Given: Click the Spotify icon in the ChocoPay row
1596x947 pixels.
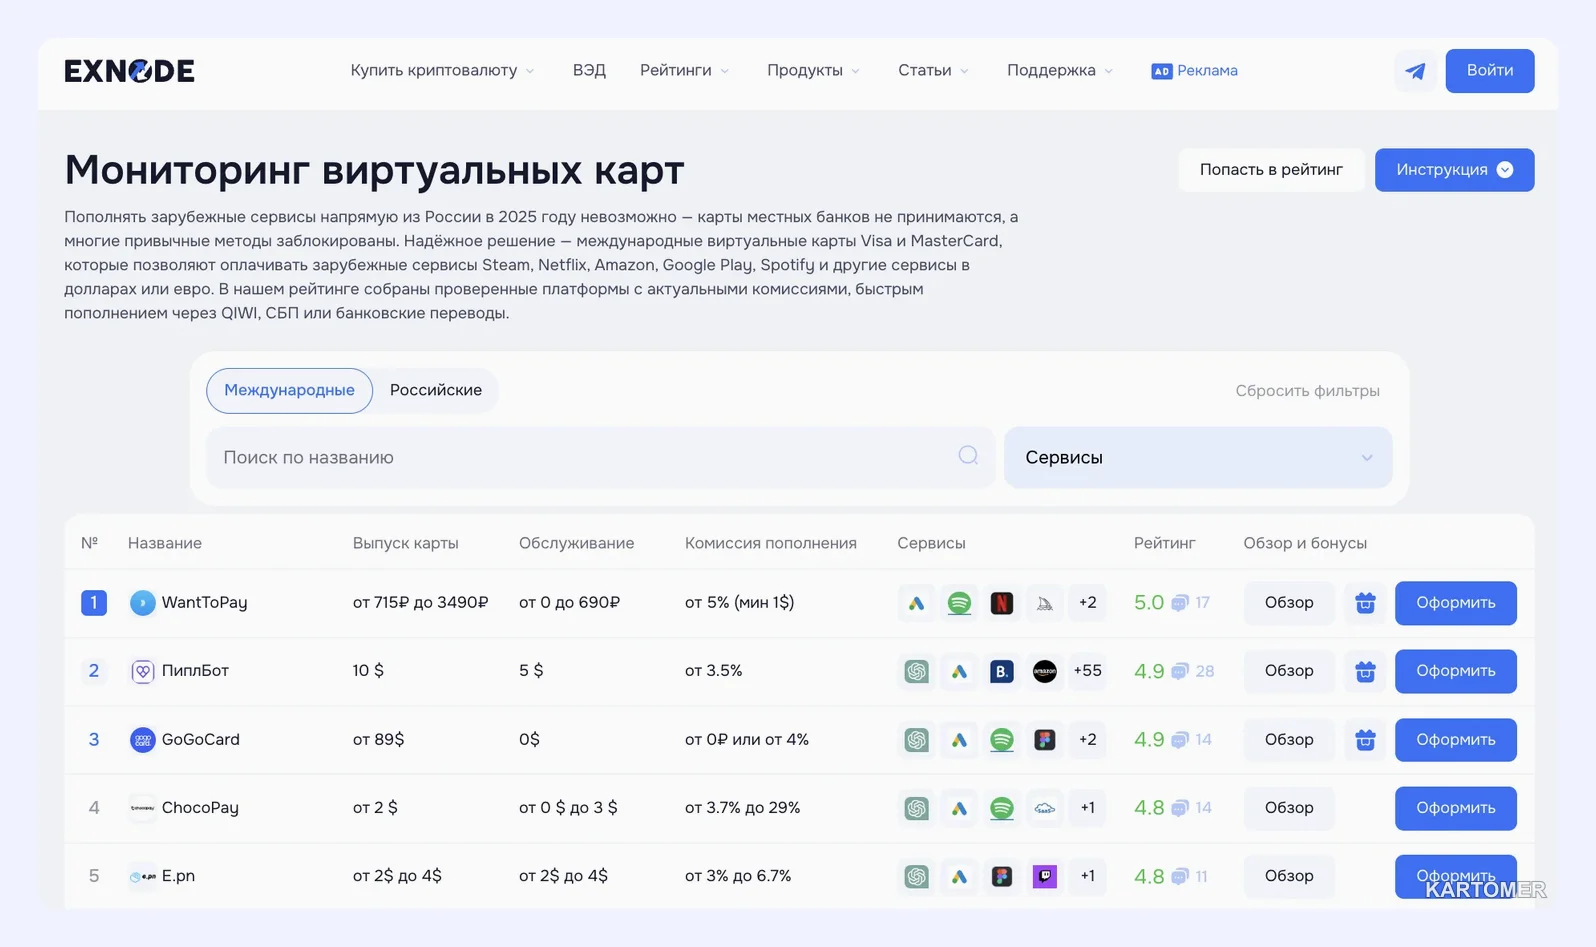Looking at the screenshot, I should pyautogui.click(x=1002, y=808).
